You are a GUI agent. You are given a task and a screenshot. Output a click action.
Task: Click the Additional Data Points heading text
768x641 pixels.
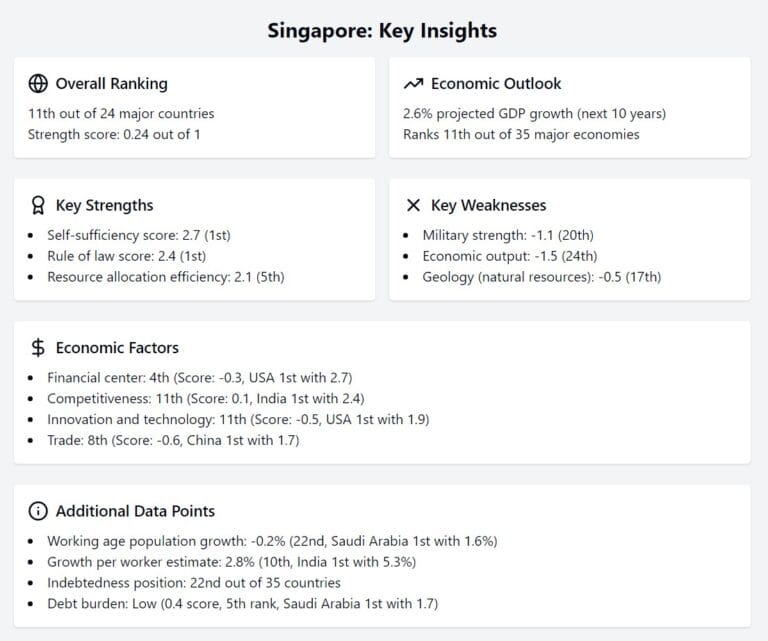coord(135,511)
